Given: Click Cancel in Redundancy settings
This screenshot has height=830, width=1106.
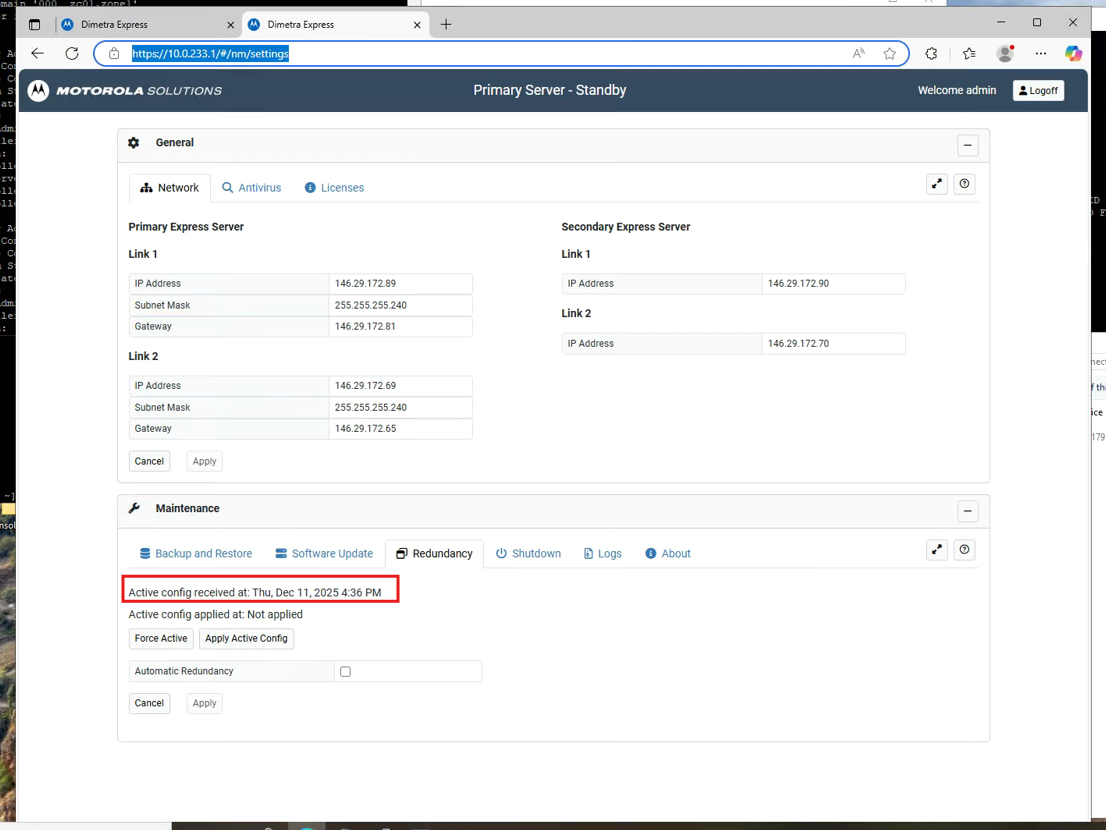Looking at the screenshot, I should pos(149,703).
